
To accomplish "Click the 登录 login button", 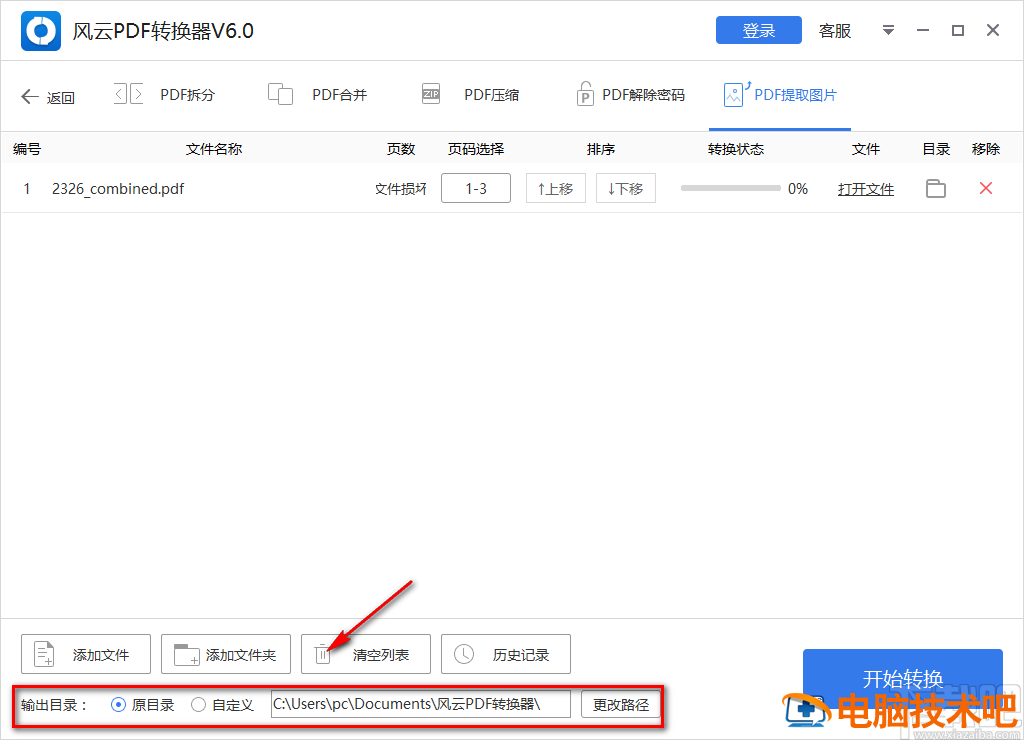I will [758, 30].
